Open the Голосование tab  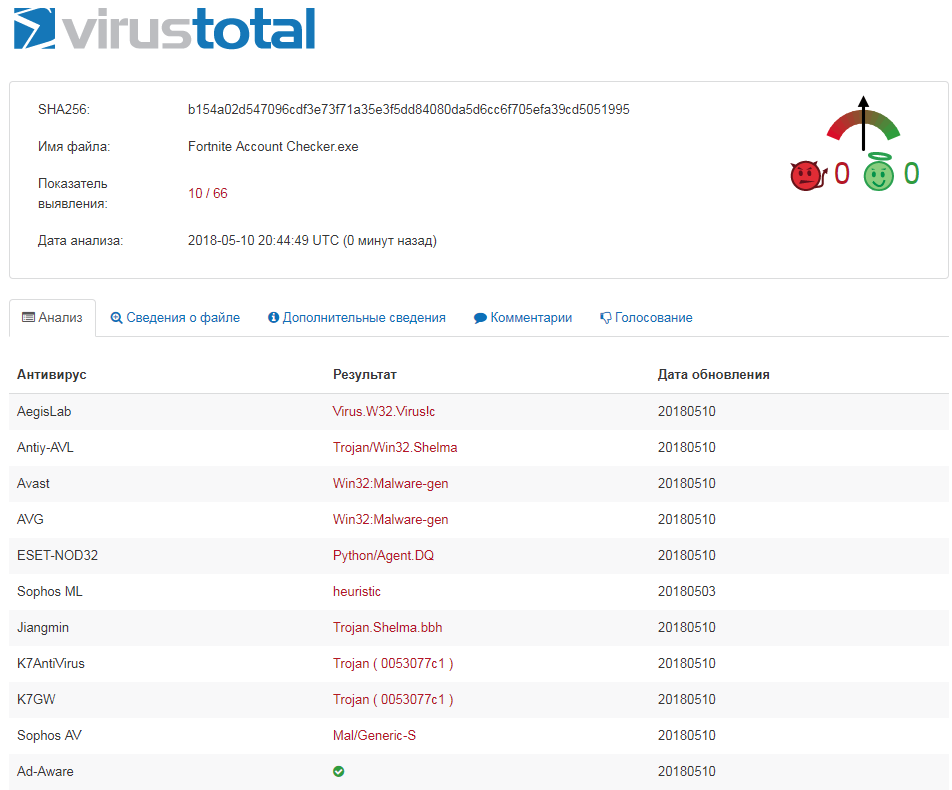point(646,318)
